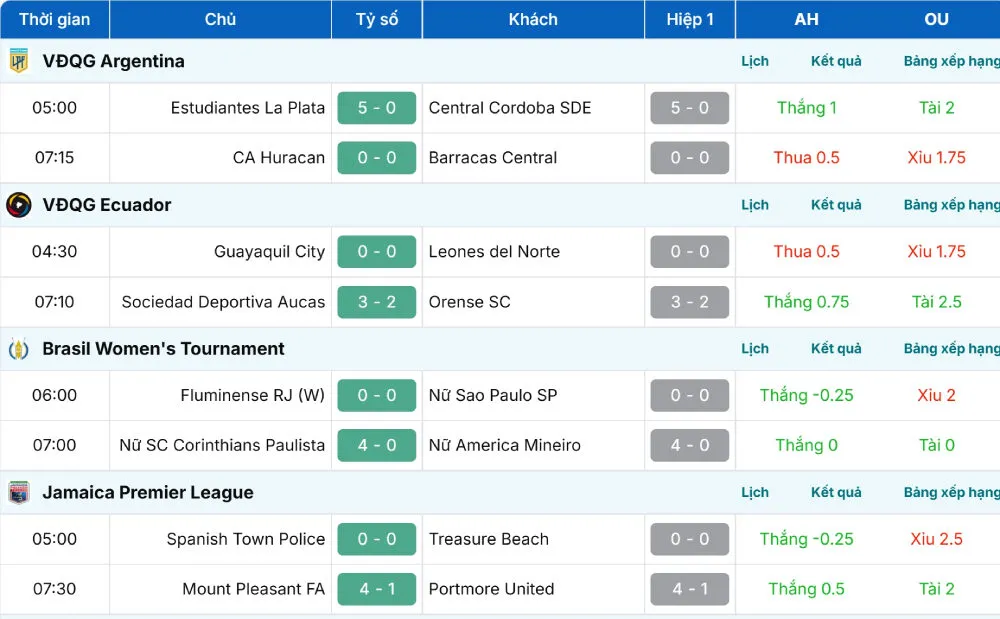Viewport: 1000px width, 619px height.
Task: Select team Nữ SC Corinthians Paulista
Action: click(222, 445)
